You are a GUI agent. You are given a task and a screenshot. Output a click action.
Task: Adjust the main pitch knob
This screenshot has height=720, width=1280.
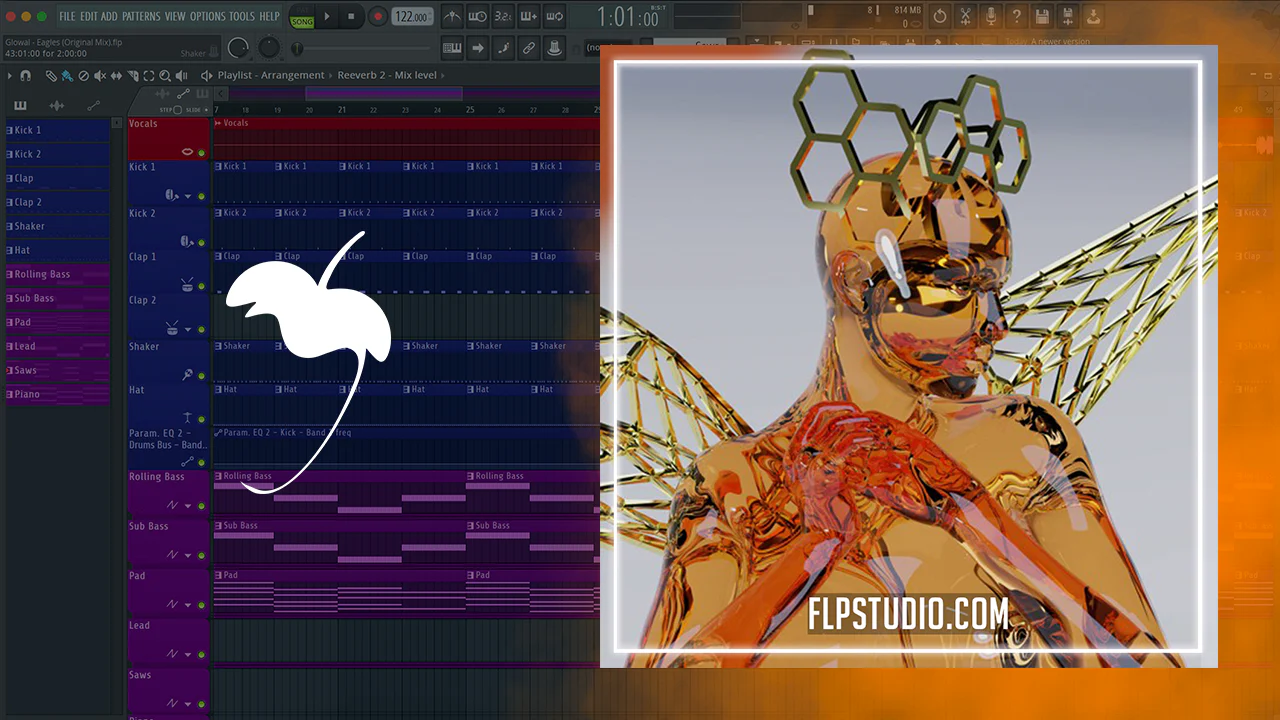270,47
